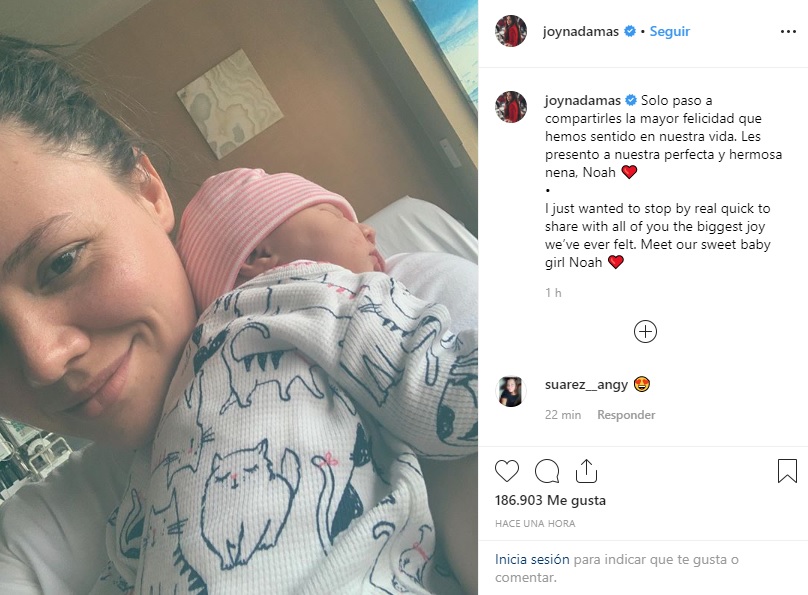The image size is (808, 595).
Task: Click the Inicia sesión link
Action: click(x=532, y=559)
